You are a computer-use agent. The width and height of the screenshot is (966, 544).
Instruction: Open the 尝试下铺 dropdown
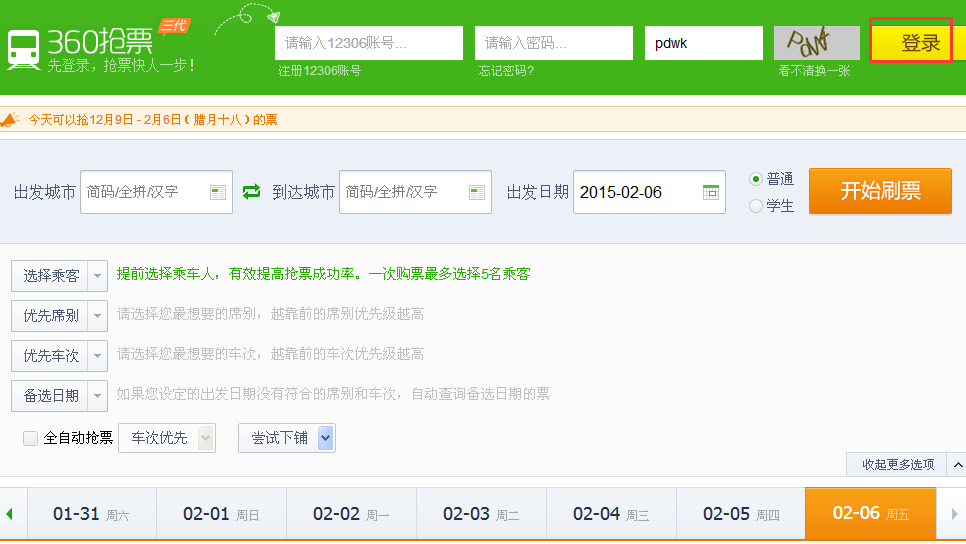(x=286, y=438)
